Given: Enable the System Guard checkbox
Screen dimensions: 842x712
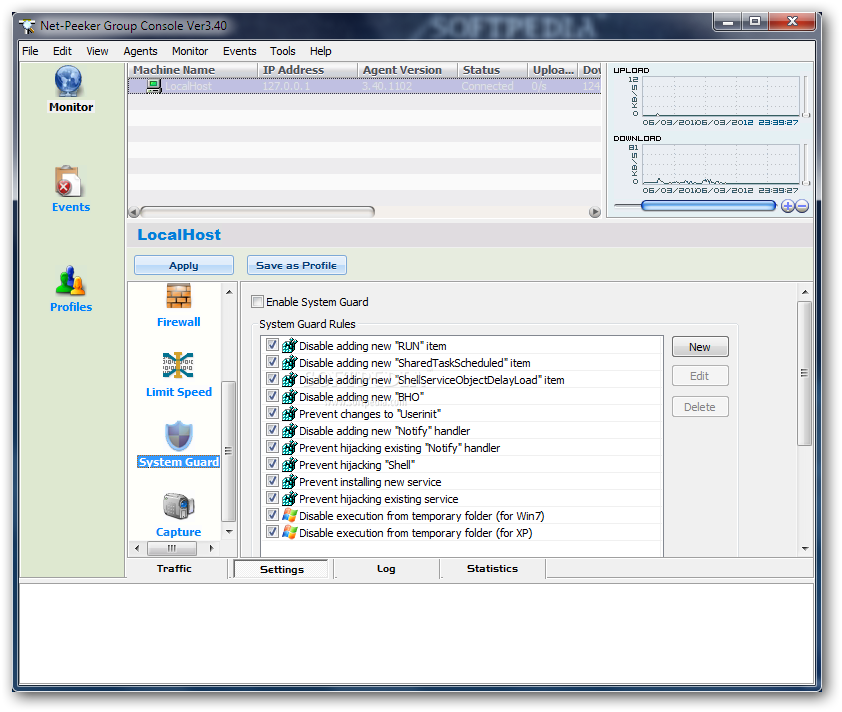Looking at the screenshot, I should tap(258, 302).
